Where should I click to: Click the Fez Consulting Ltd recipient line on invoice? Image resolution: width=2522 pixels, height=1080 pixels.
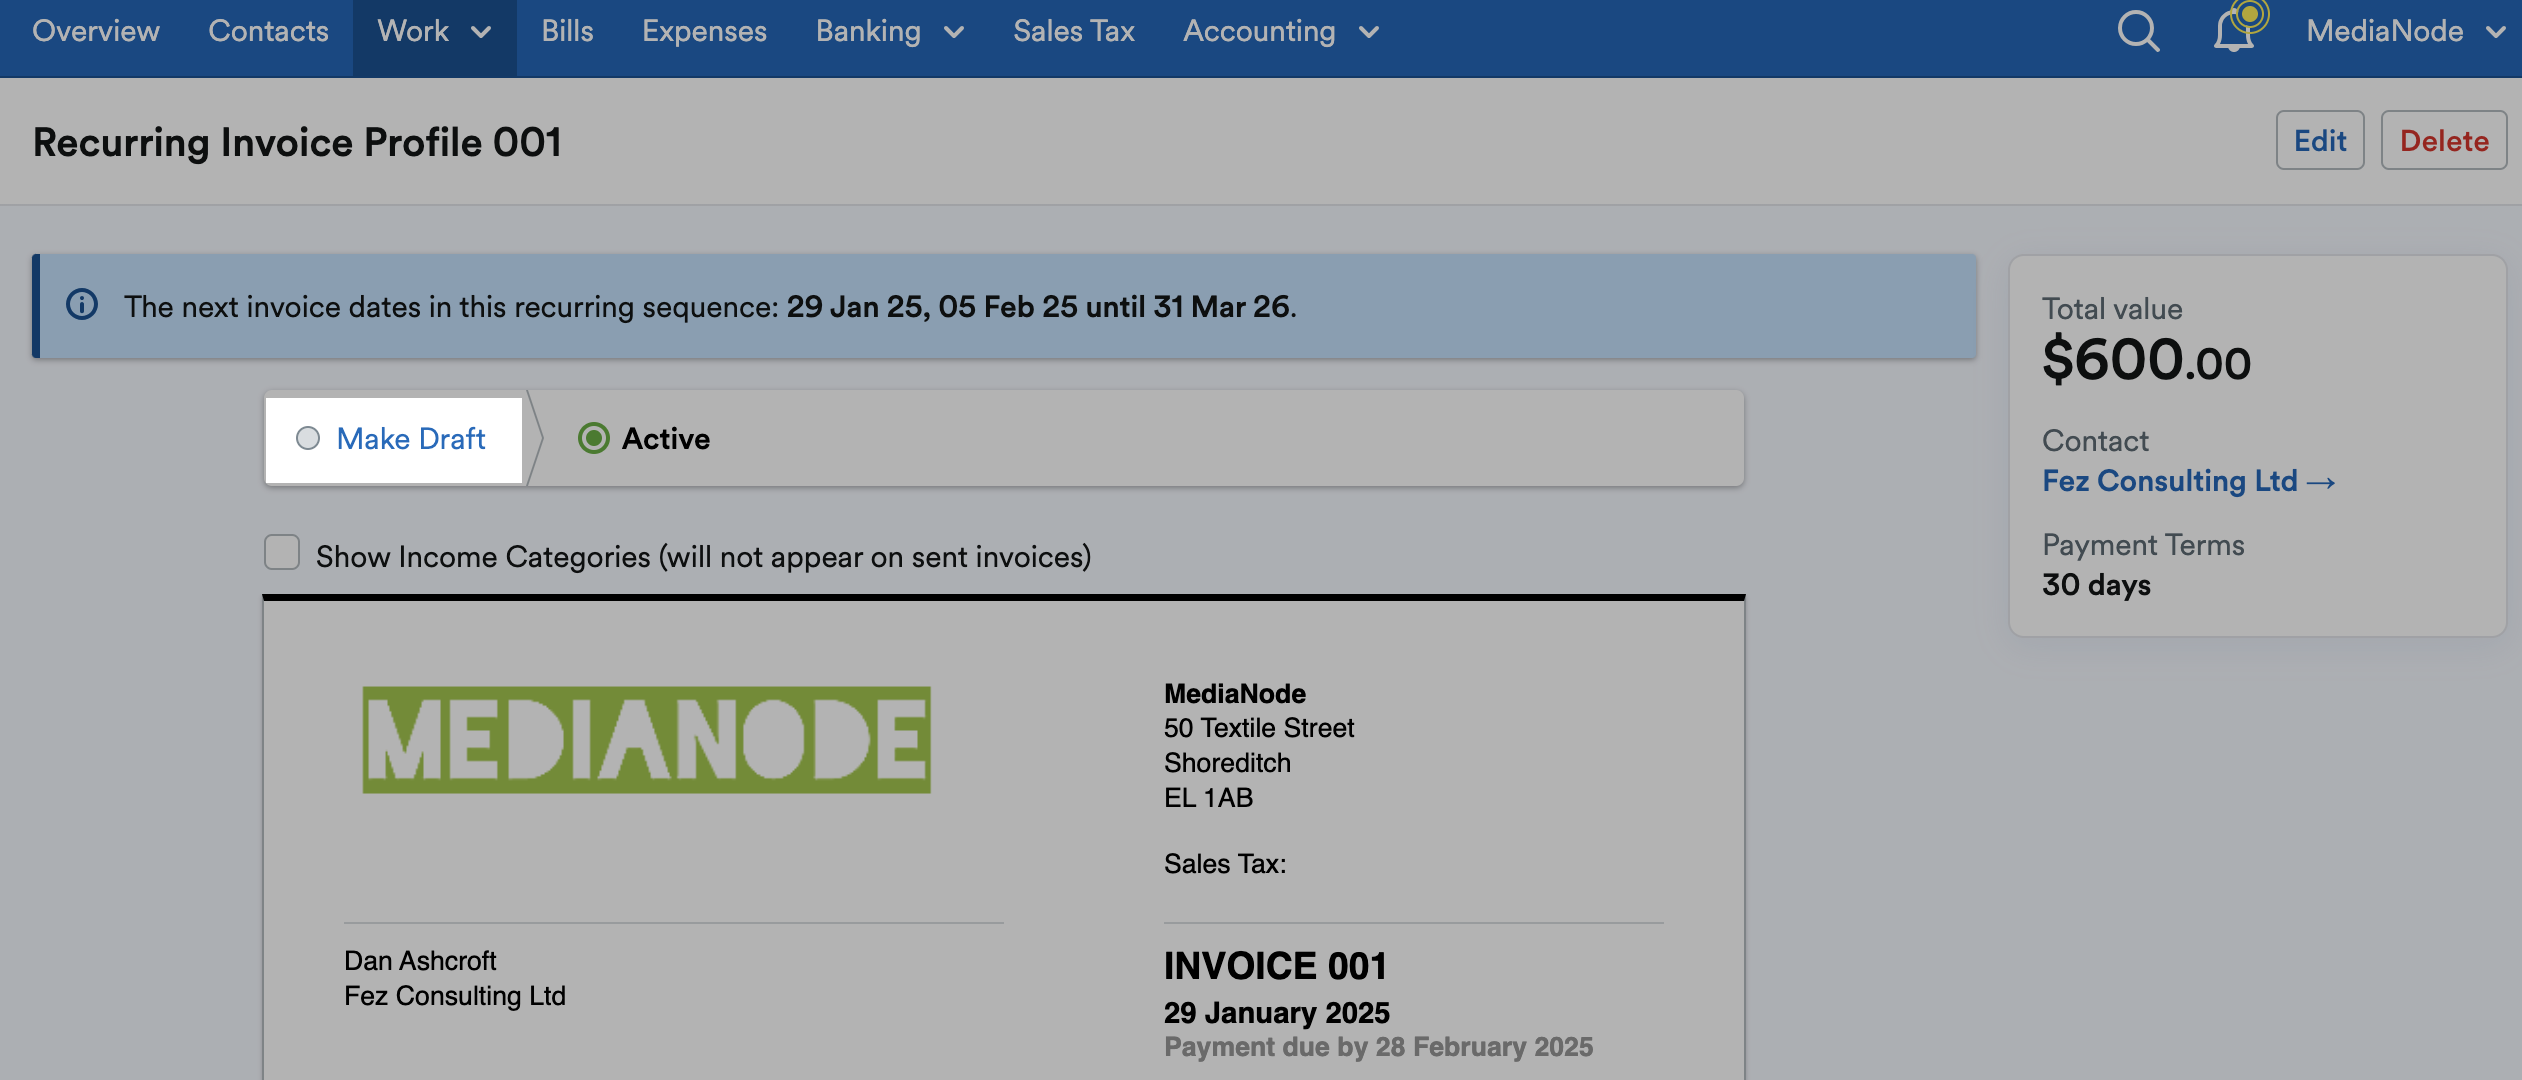pyautogui.click(x=455, y=996)
